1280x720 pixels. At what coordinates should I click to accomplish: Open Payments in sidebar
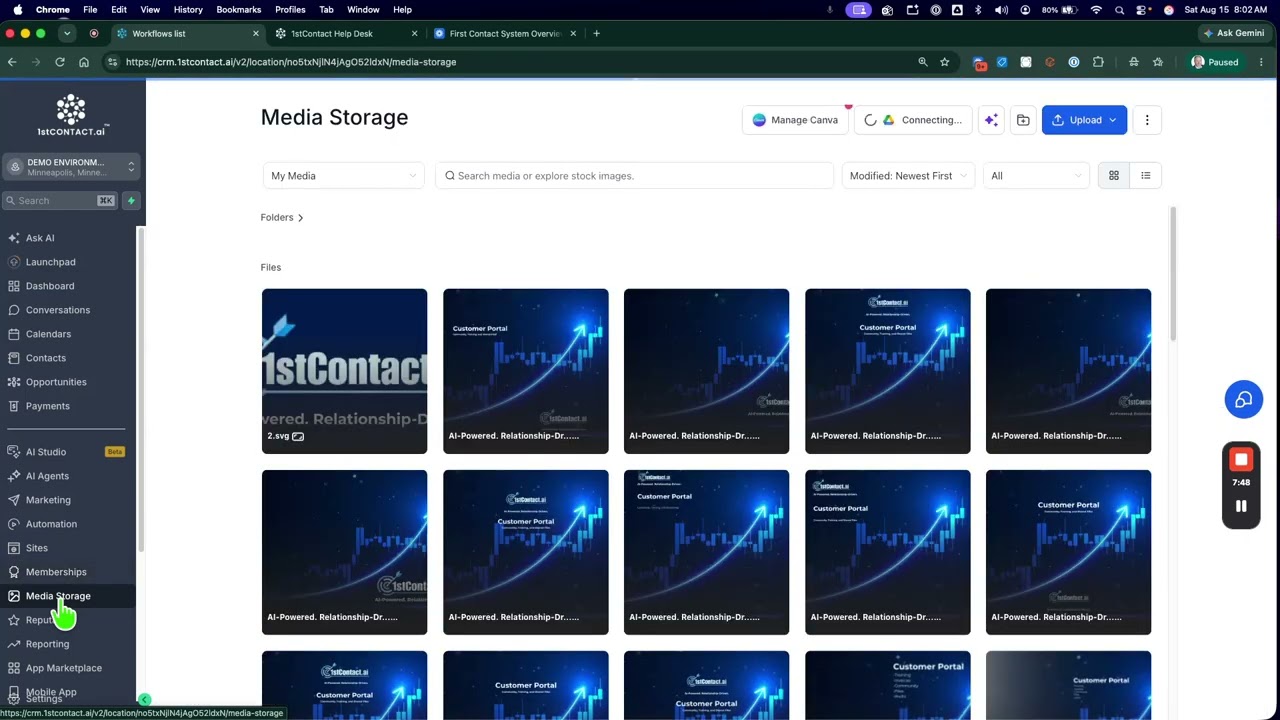click(x=48, y=406)
